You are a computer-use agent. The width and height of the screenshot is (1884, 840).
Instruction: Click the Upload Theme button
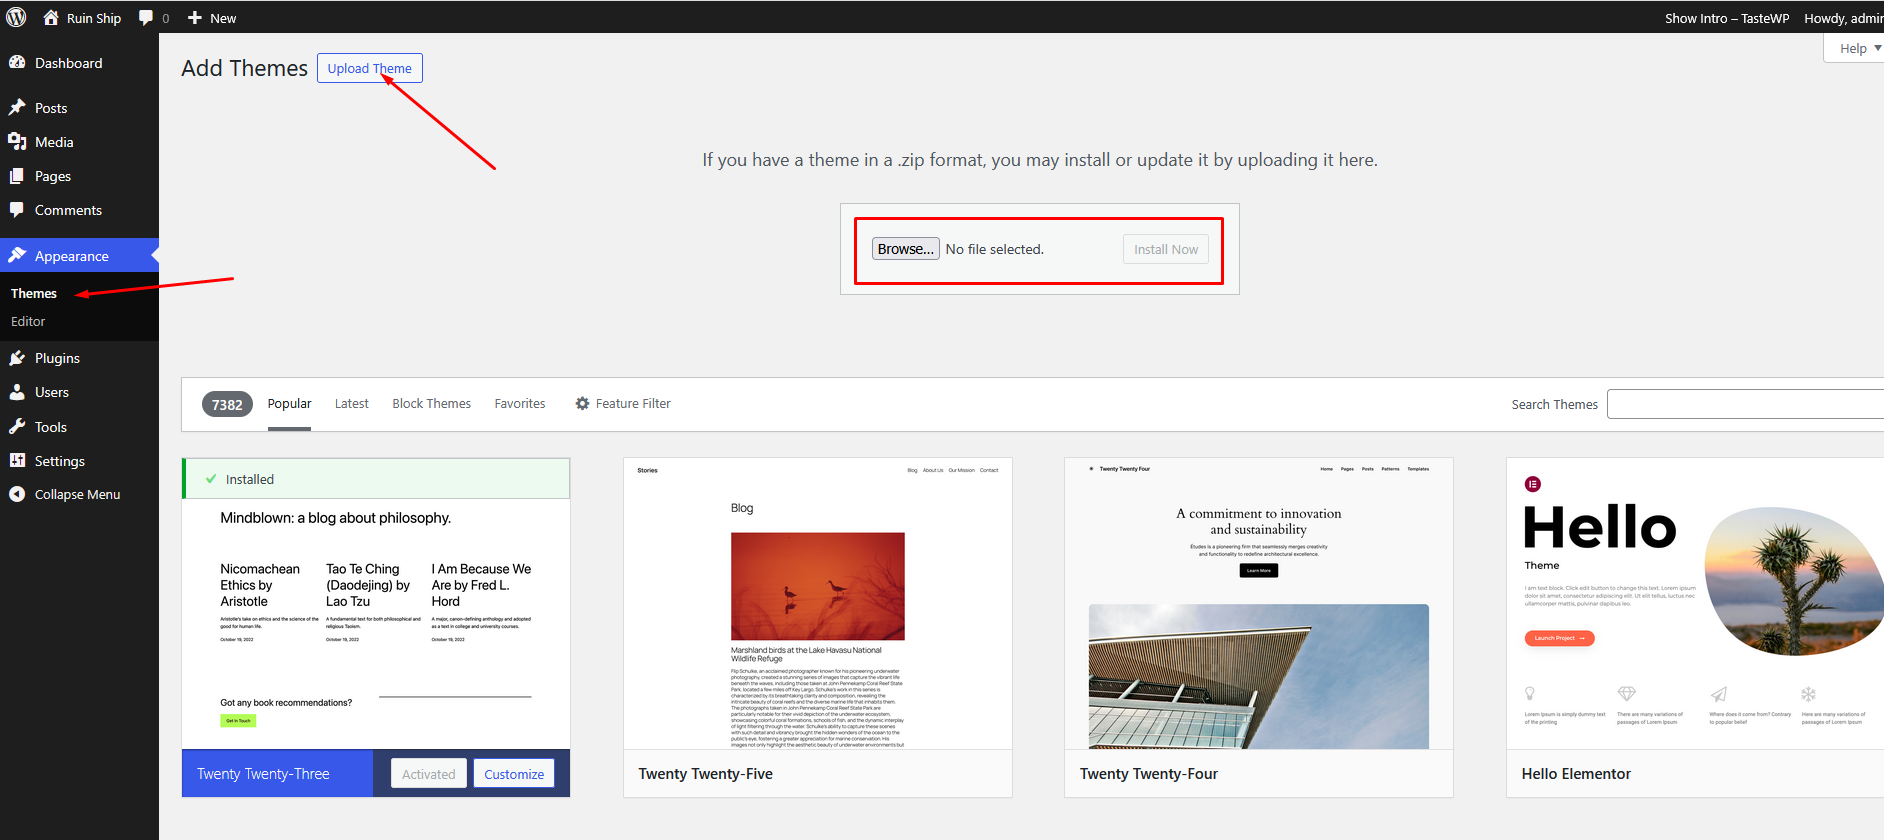(370, 68)
